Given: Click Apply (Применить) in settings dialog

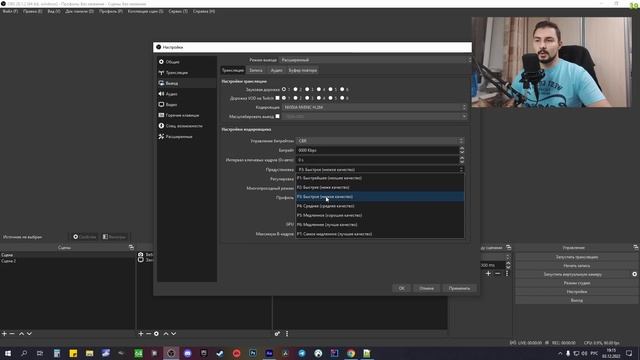Looking at the screenshot, I should 459,288.
